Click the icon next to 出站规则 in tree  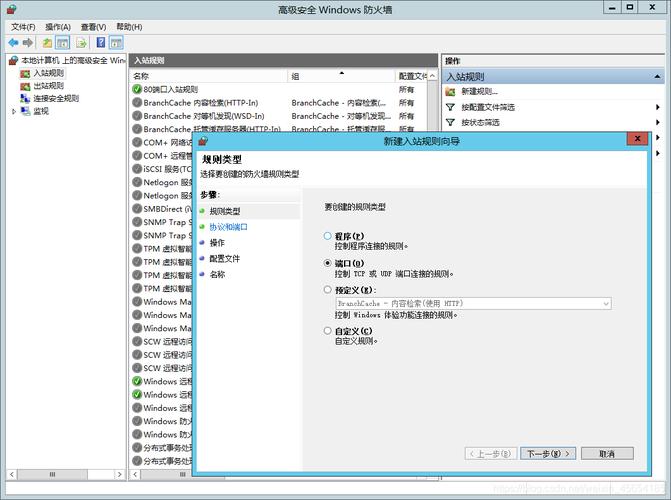(x=25, y=86)
